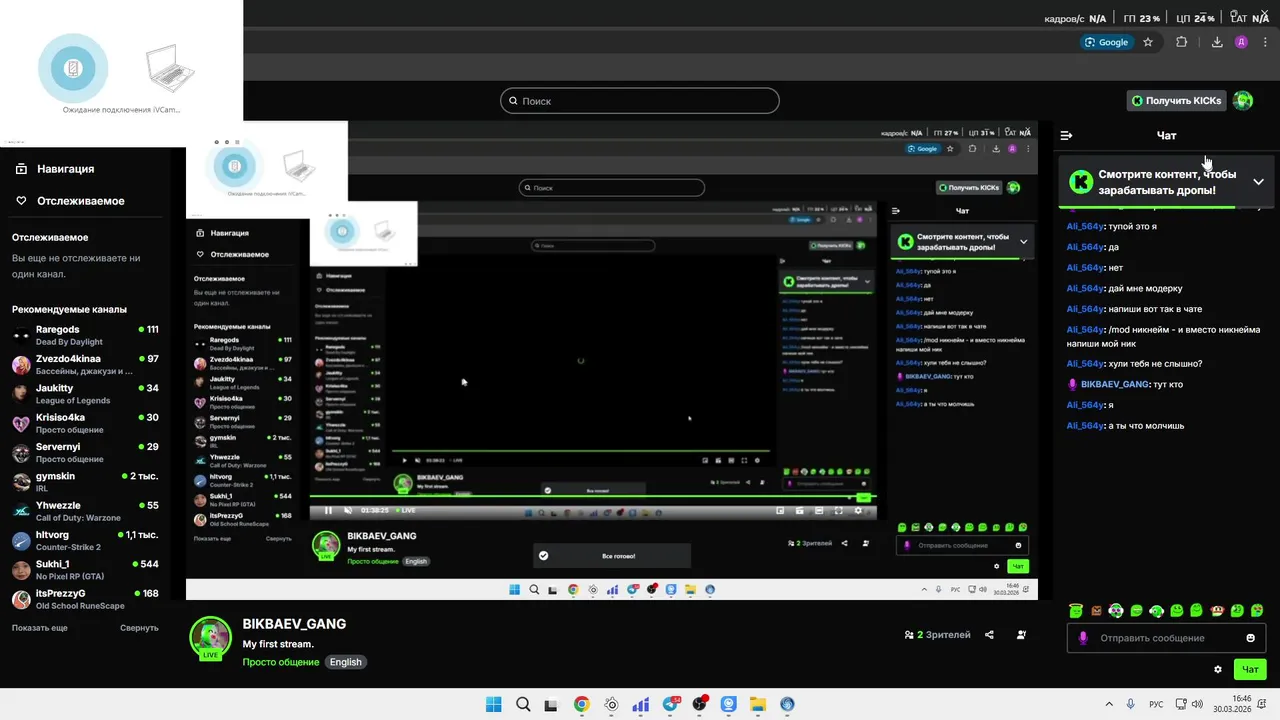Click the itsPrezzyG channel avatar
The width and height of the screenshot is (1280, 720).
click(x=20, y=599)
